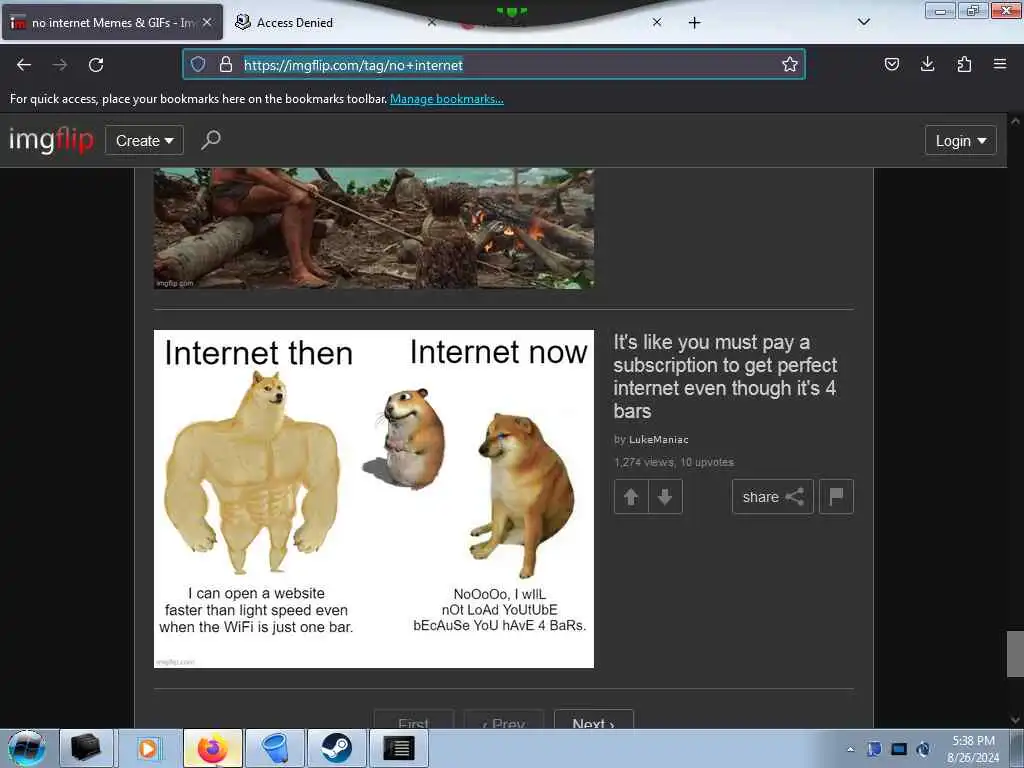Click the Manage bookmarks link
Image resolution: width=1024 pixels, height=768 pixels.
pos(447,99)
